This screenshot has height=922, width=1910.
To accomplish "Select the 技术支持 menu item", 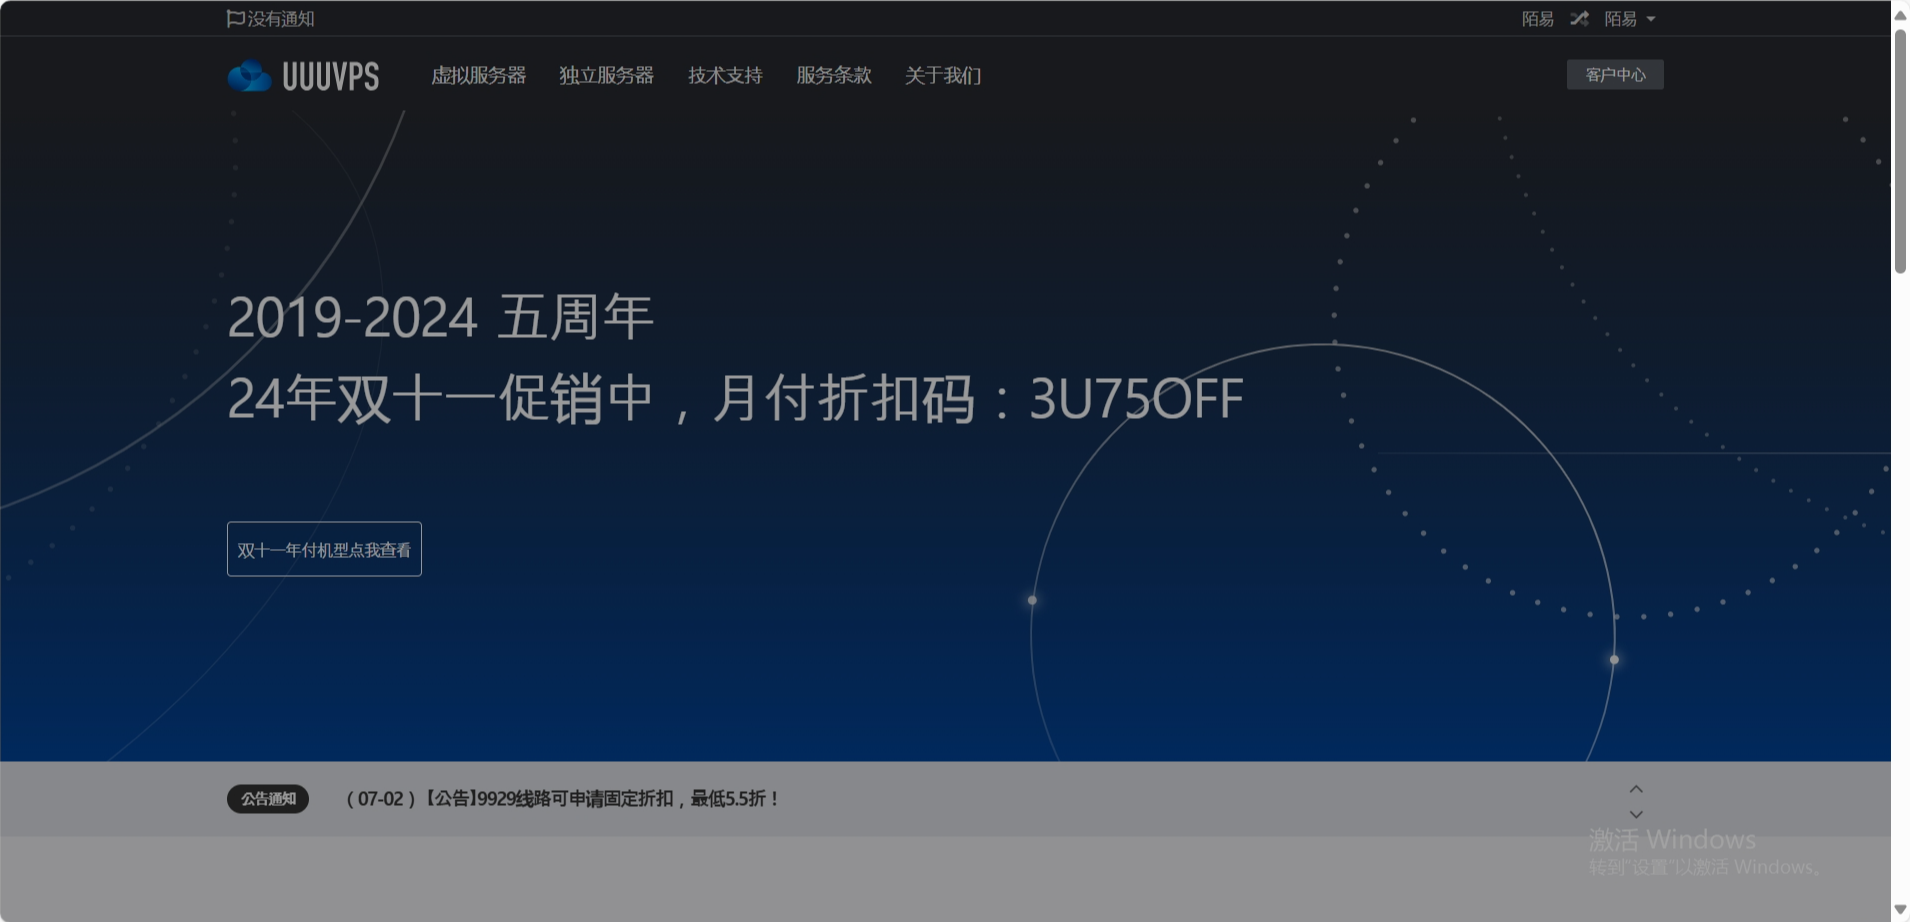I will [724, 75].
